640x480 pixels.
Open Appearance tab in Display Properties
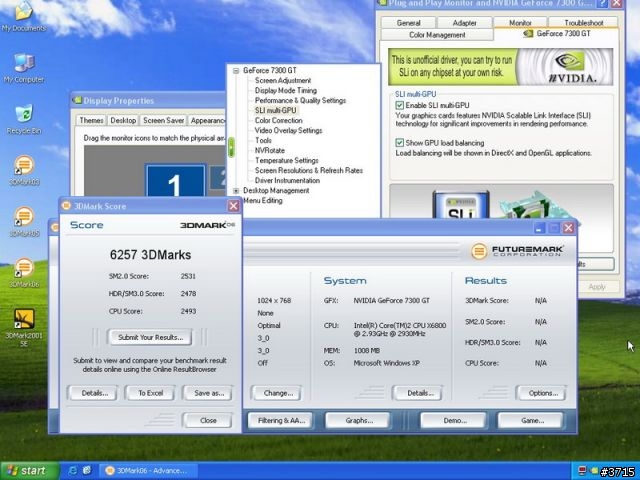[207, 120]
